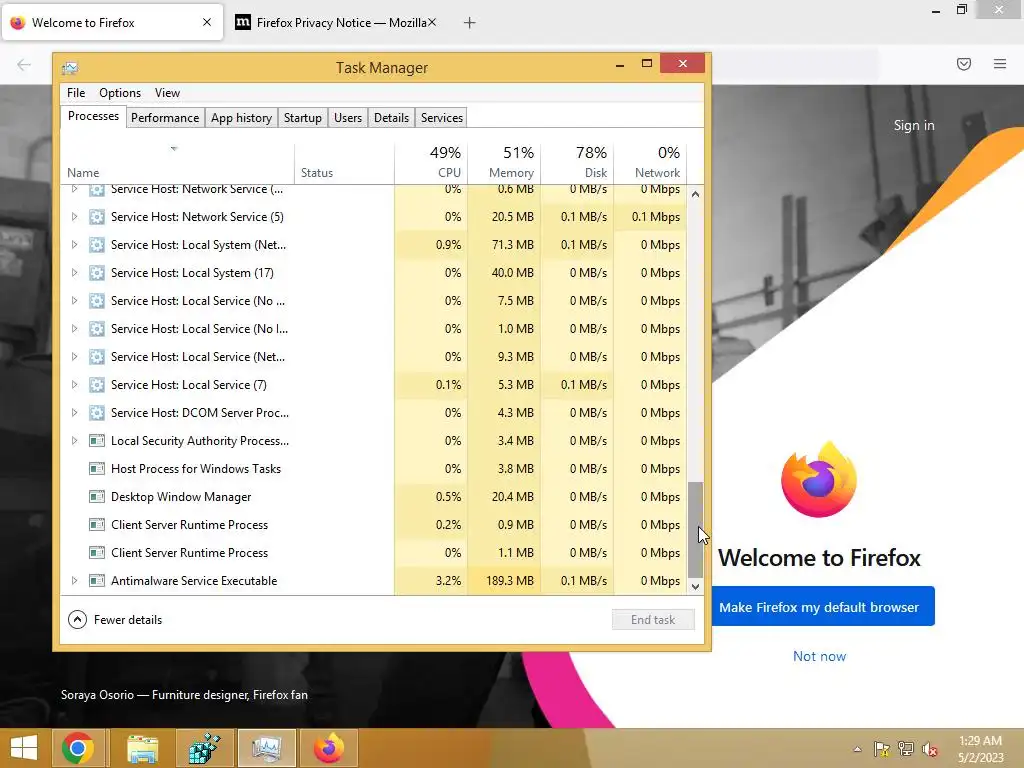This screenshot has width=1024, height=768.
Task: Click the gear icon of Service Host: Local System (17)
Action: tap(97, 273)
